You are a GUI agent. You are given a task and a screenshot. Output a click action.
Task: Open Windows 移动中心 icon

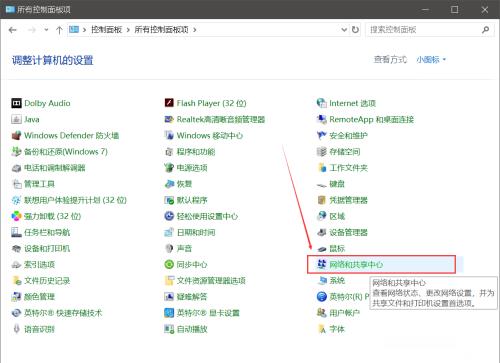(169, 136)
